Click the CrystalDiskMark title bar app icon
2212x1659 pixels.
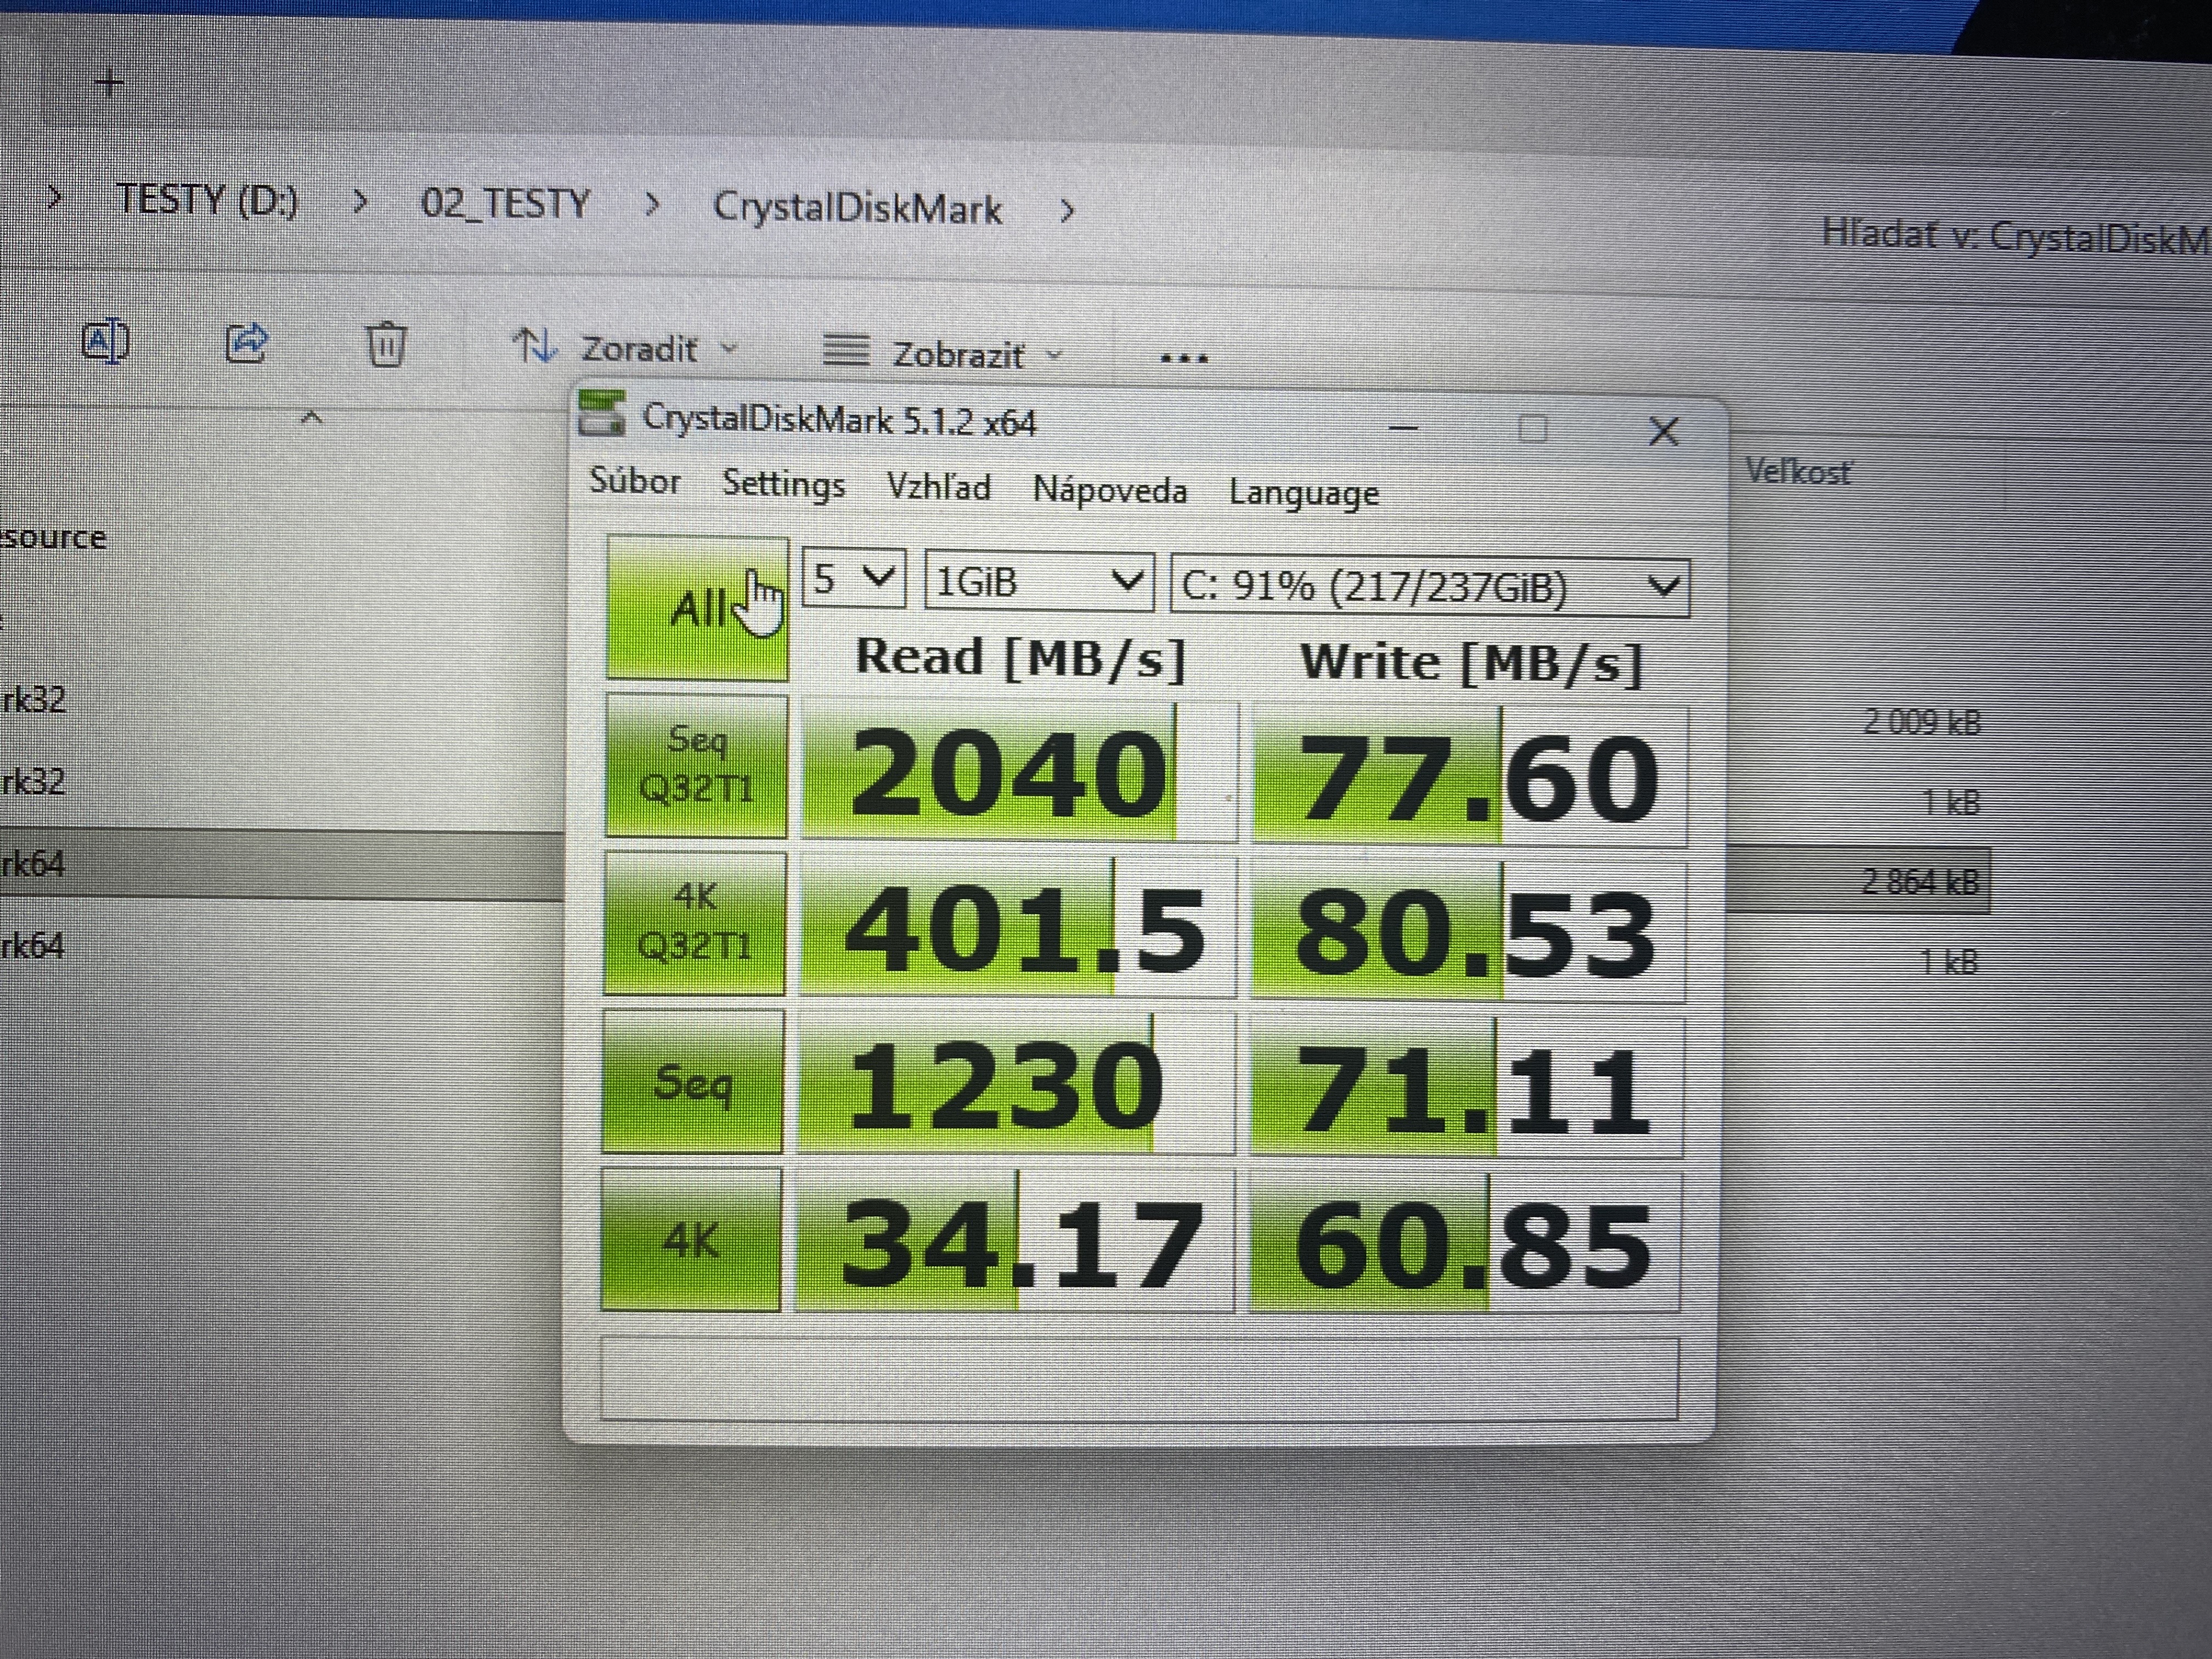(x=603, y=414)
